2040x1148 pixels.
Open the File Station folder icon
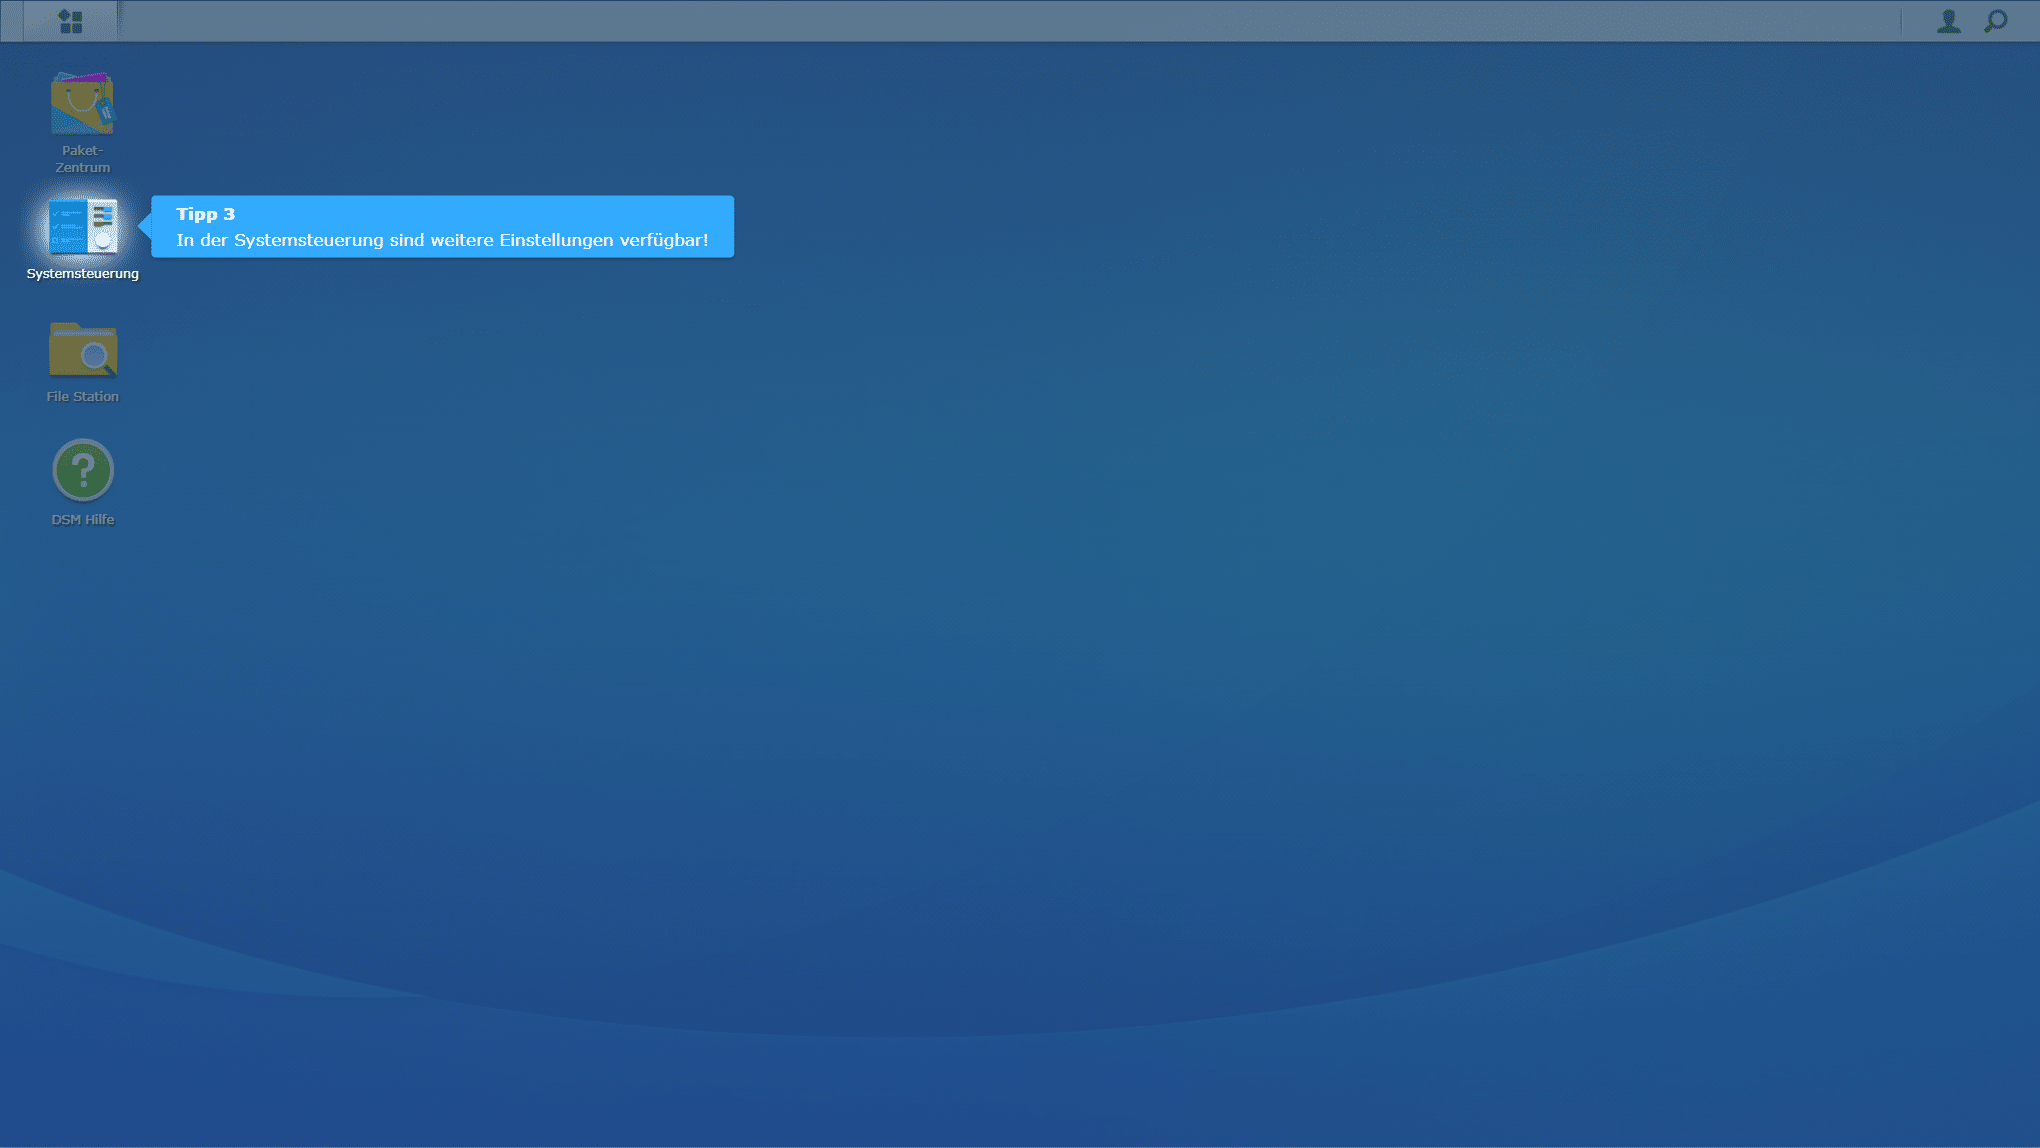pos(82,349)
